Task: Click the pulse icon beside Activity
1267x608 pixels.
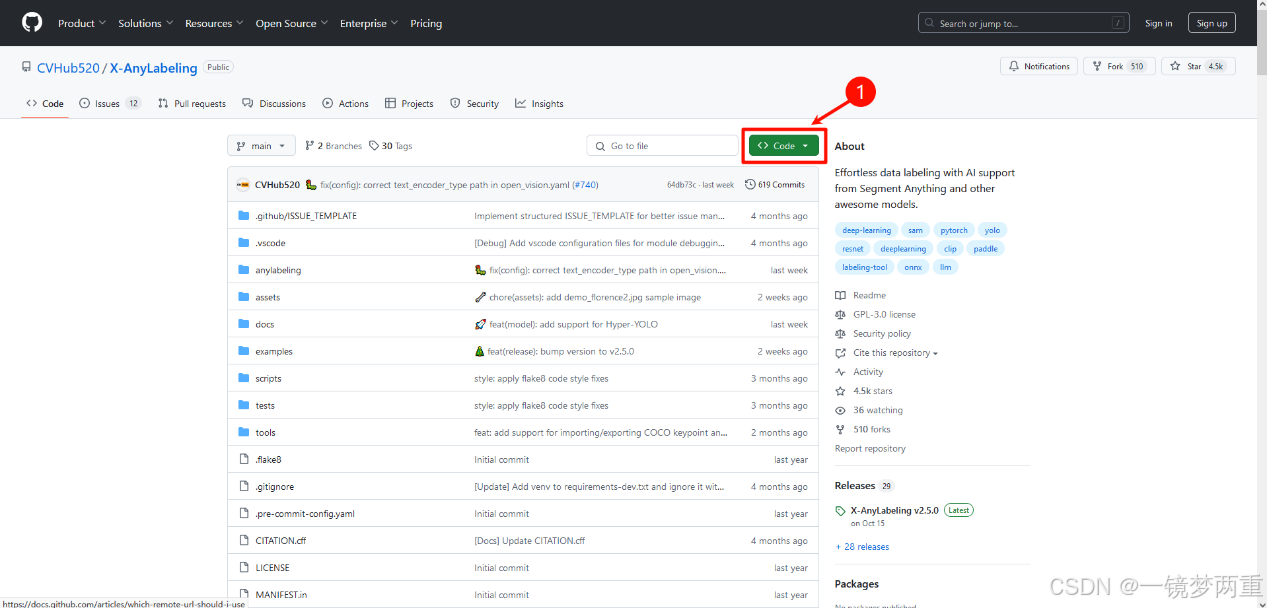Action: pos(841,372)
